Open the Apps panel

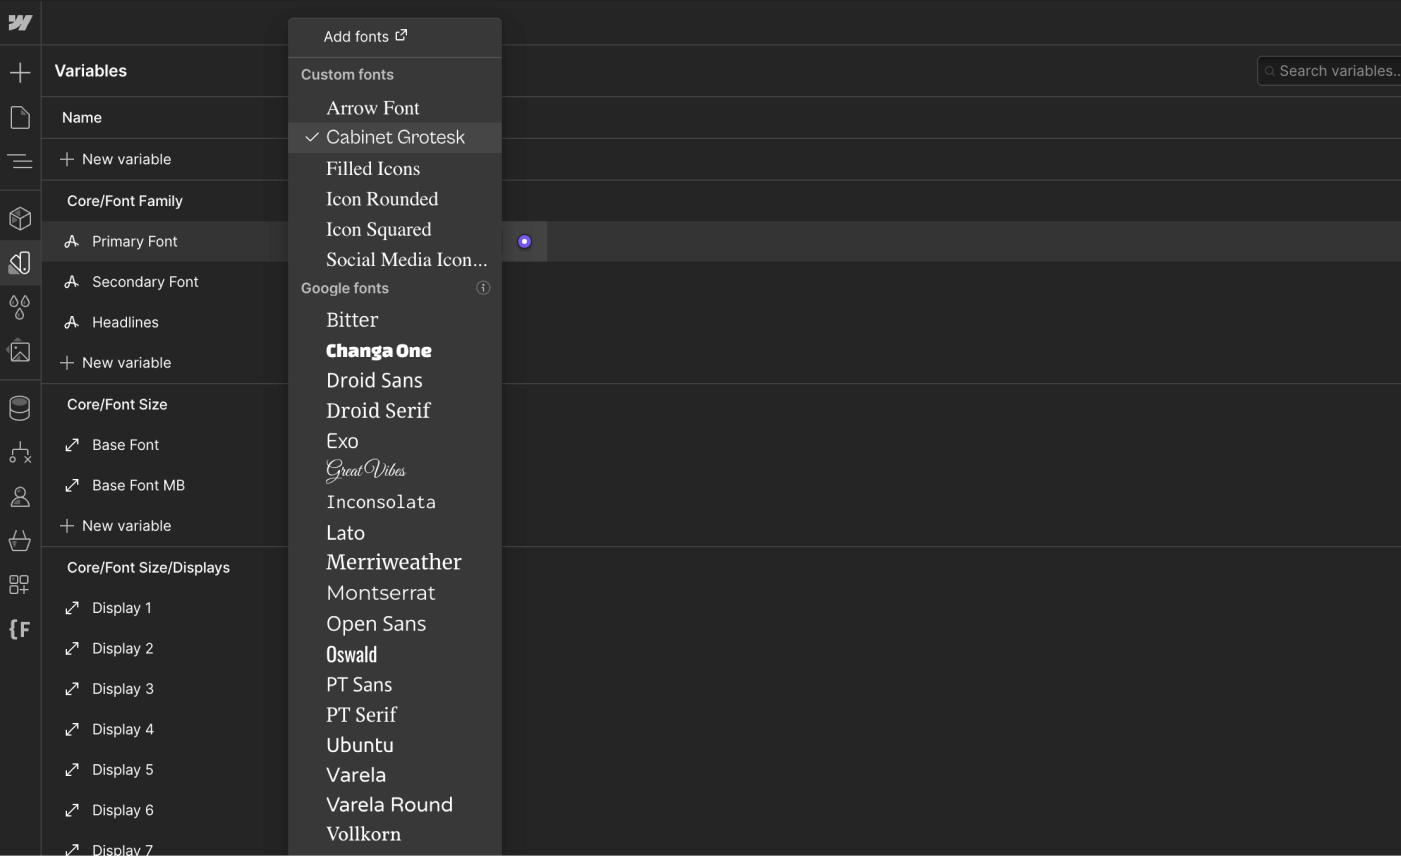point(20,583)
